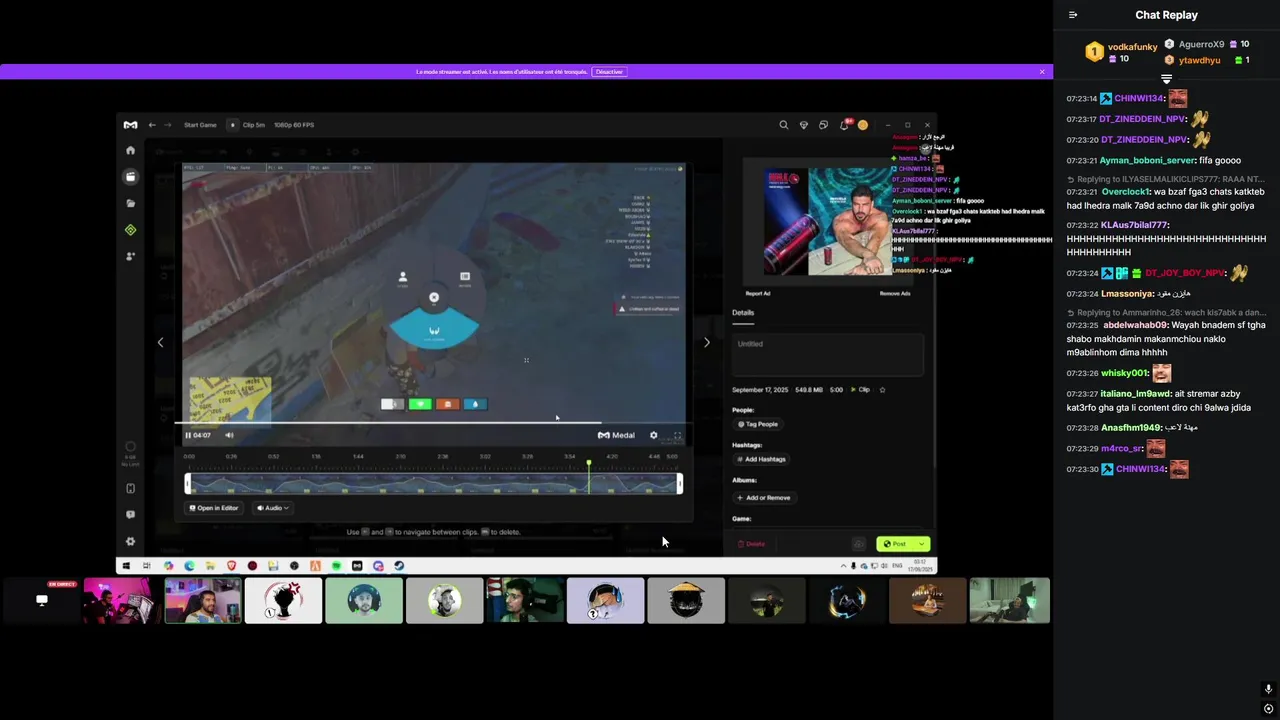Image resolution: width=1280 pixels, height=720 pixels.
Task: Expand the chat leaderboard chevron
Action: click(x=1166, y=78)
